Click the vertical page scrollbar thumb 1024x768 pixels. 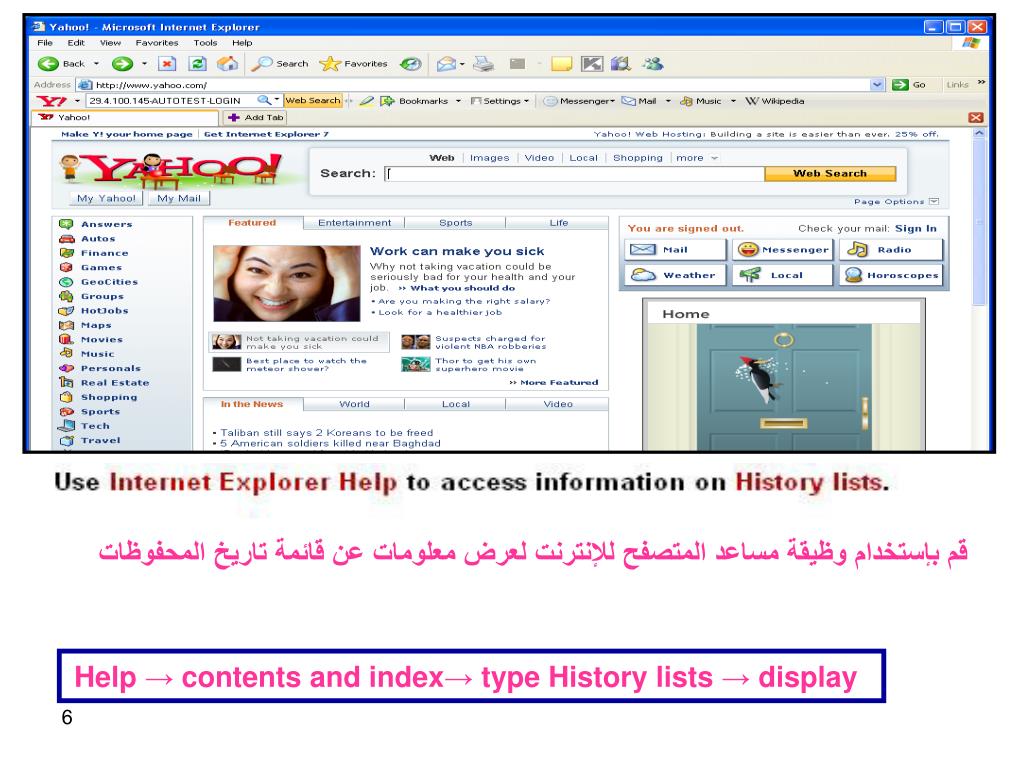click(978, 222)
